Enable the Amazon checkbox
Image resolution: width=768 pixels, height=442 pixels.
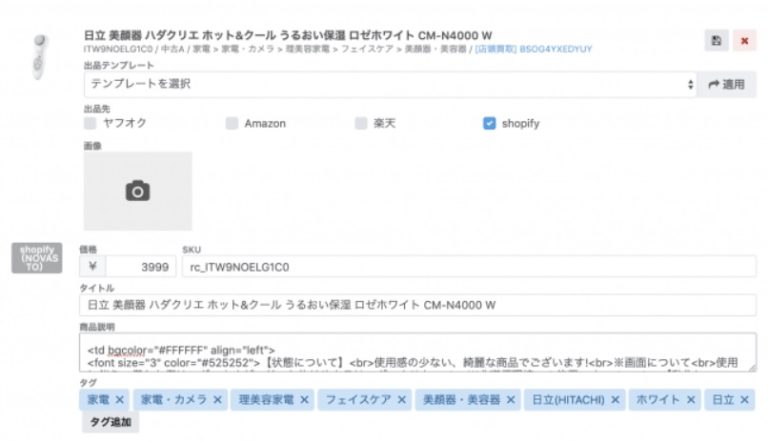[x=232, y=123]
